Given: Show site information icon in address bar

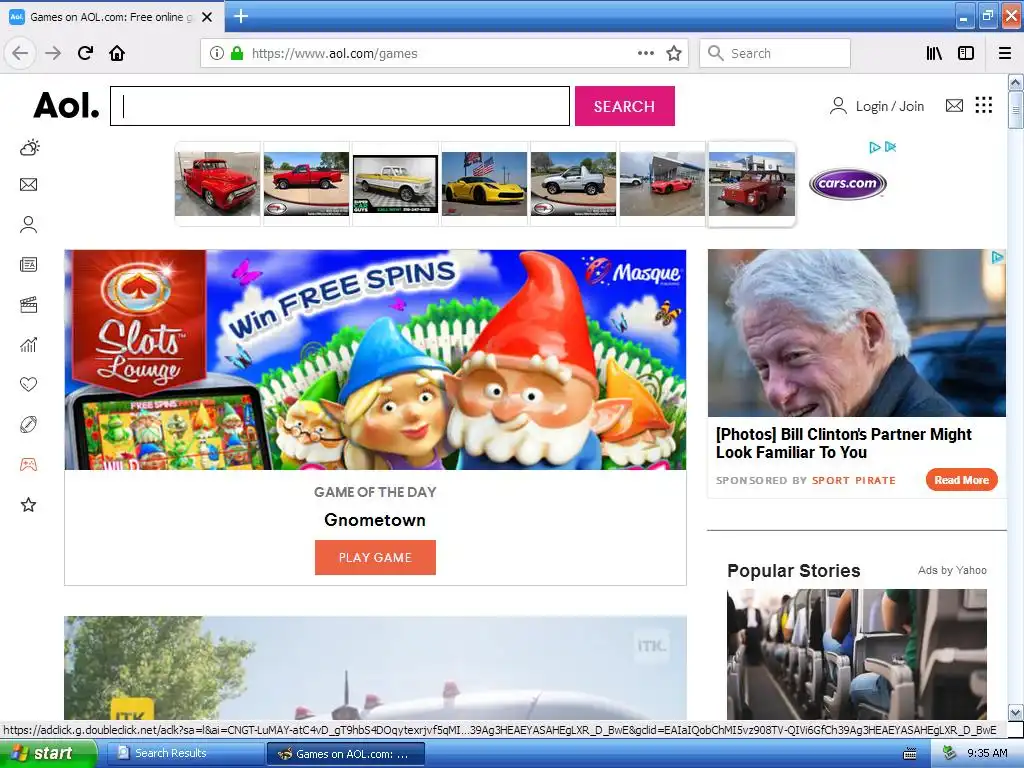Looking at the screenshot, I should (x=217, y=53).
